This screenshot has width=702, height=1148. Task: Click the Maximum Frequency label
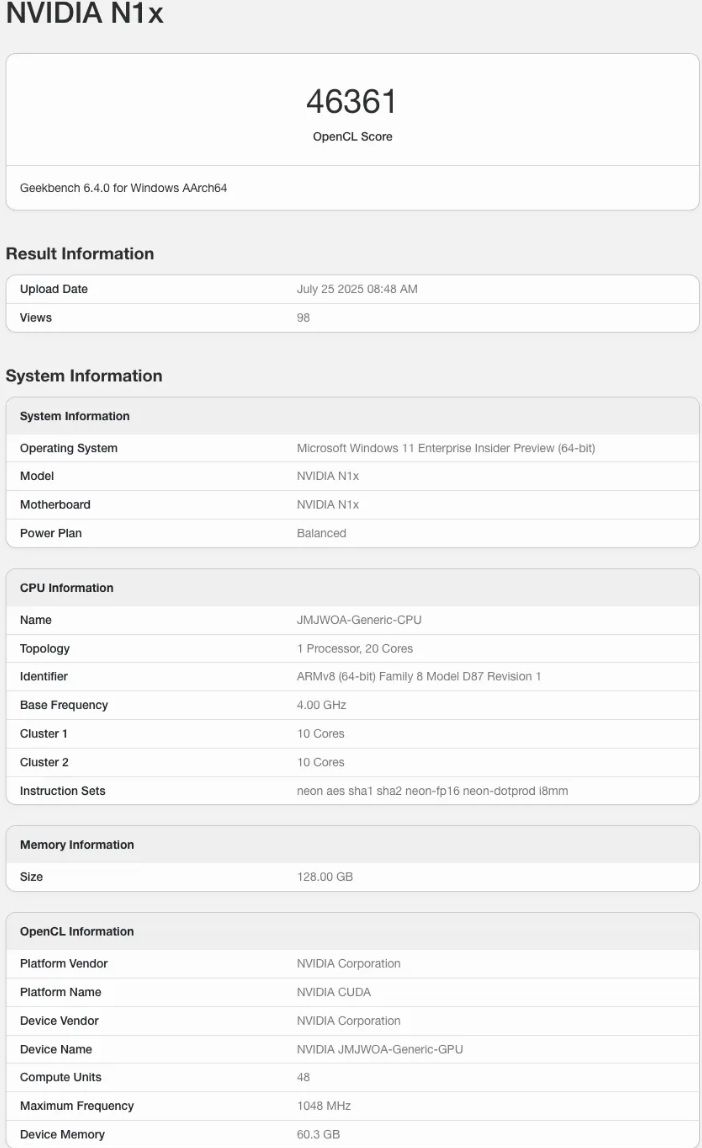pyautogui.click(x=77, y=1106)
